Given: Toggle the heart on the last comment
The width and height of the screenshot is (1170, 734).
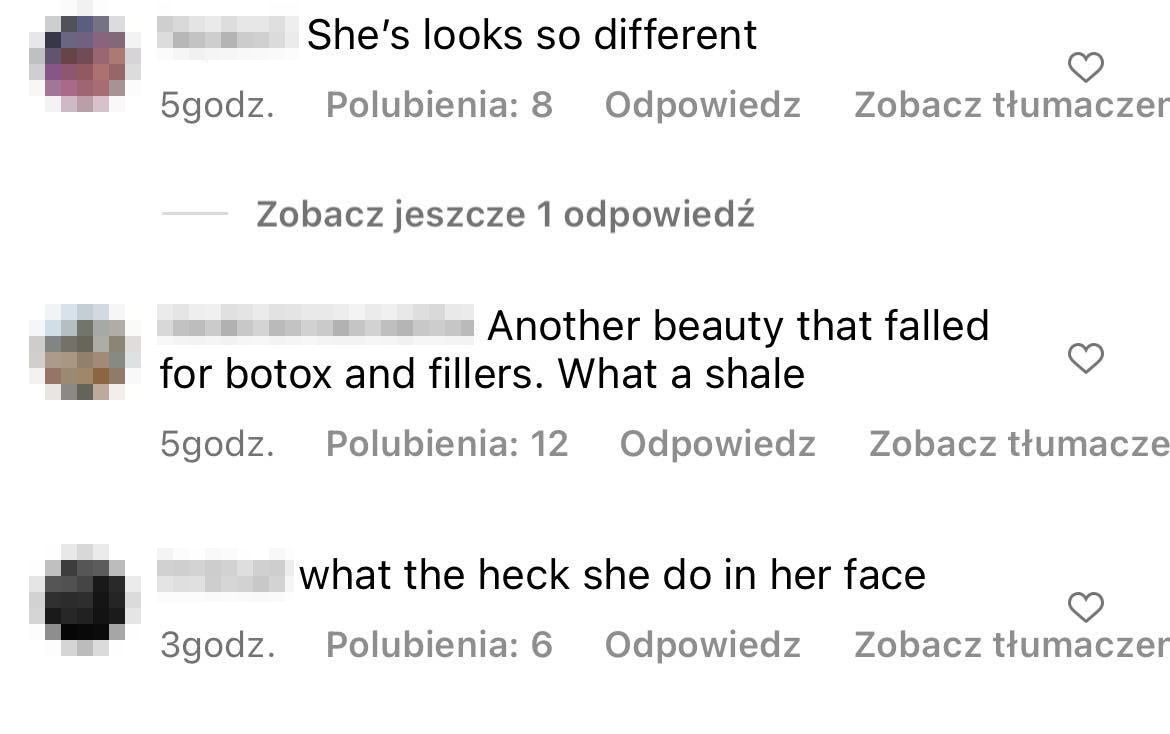Looking at the screenshot, I should (x=1086, y=607).
